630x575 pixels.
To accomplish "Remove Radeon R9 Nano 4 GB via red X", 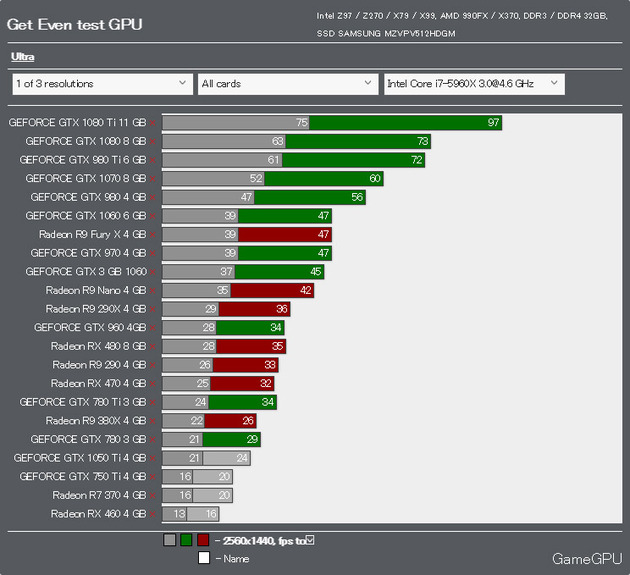I will coord(153,291).
